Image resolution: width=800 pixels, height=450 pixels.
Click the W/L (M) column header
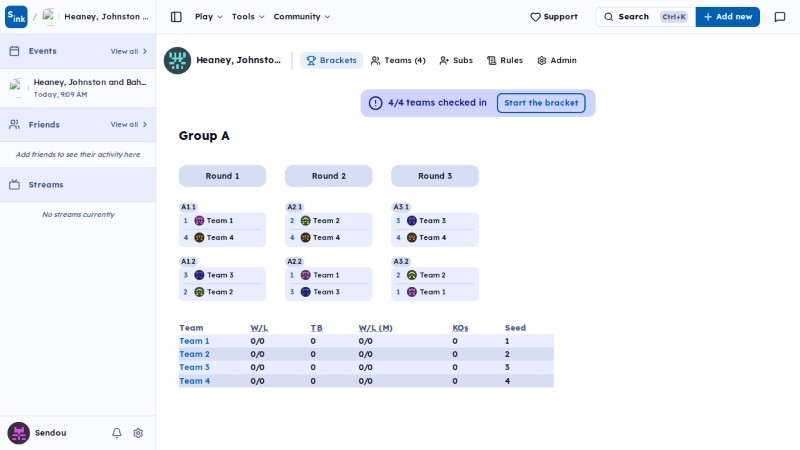tap(376, 328)
